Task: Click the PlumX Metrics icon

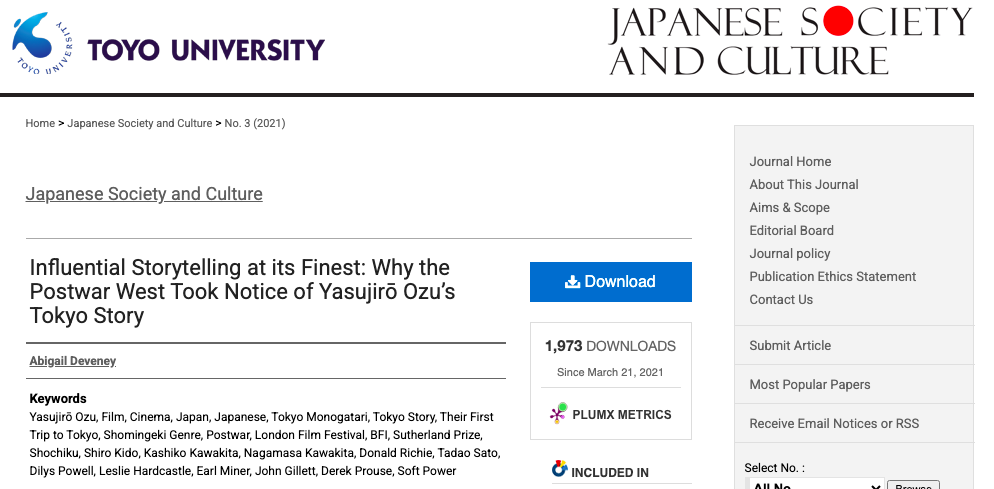Action: (x=558, y=414)
